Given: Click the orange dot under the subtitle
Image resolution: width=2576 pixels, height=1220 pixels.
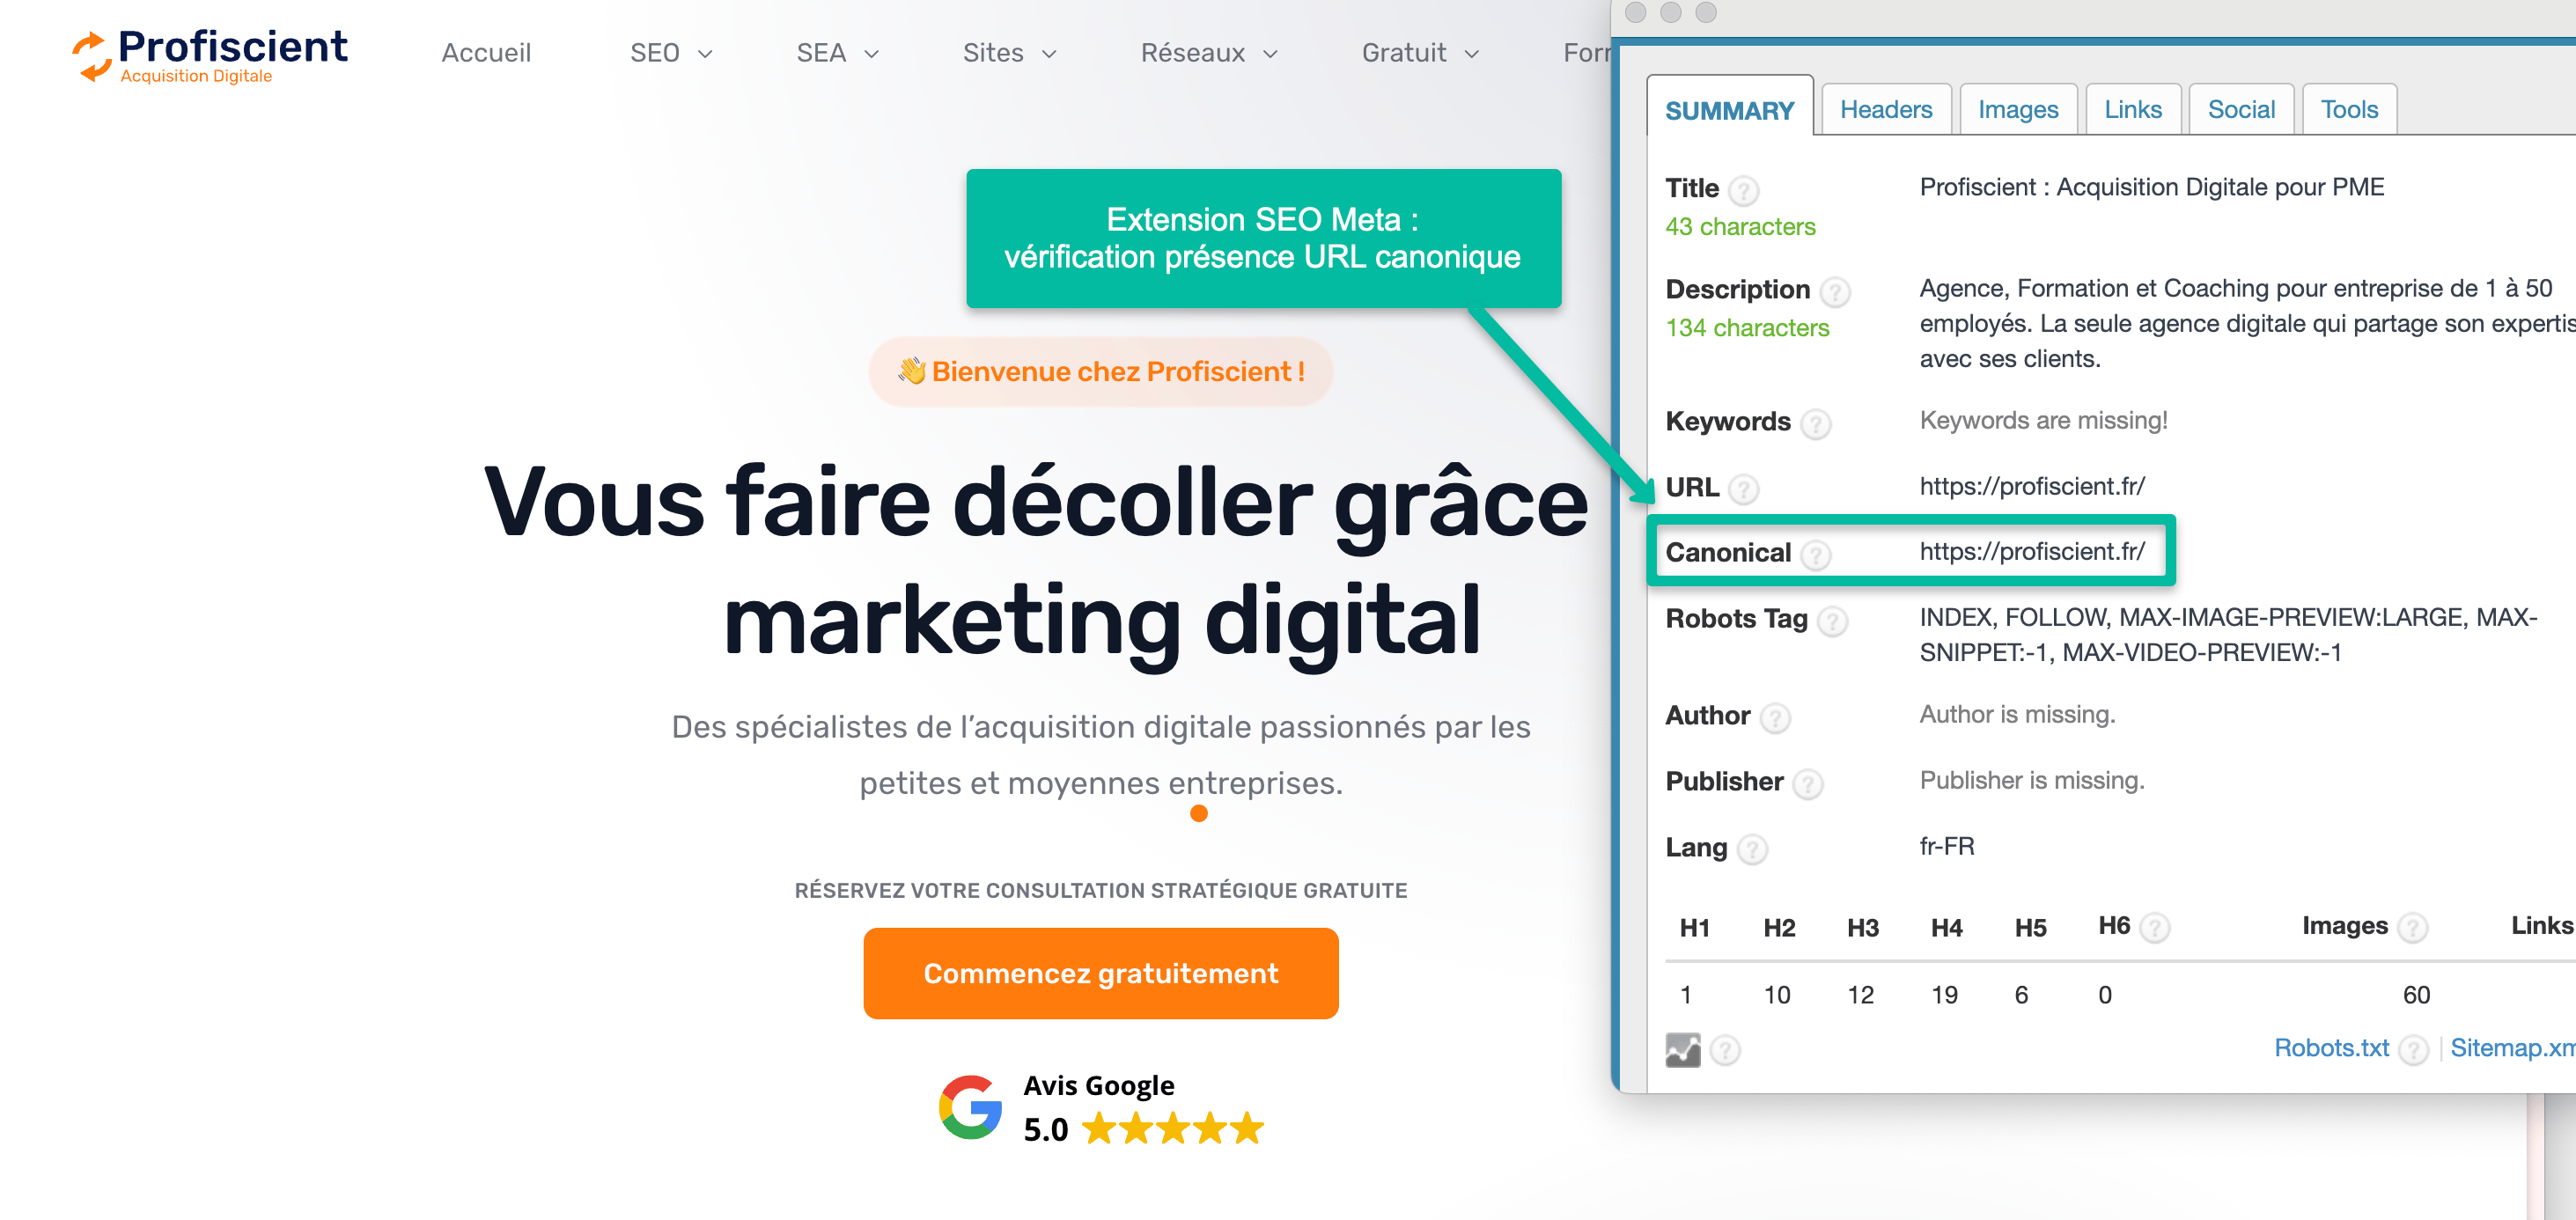Looking at the screenshot, I should (x=1199, y=813).
